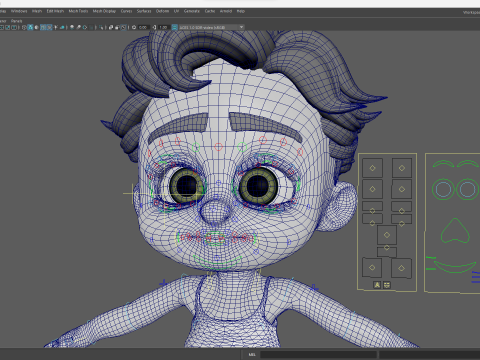Open the Curves menu
Screen dimensions: 480x360
pyautogui.click(x=126, y=11)
